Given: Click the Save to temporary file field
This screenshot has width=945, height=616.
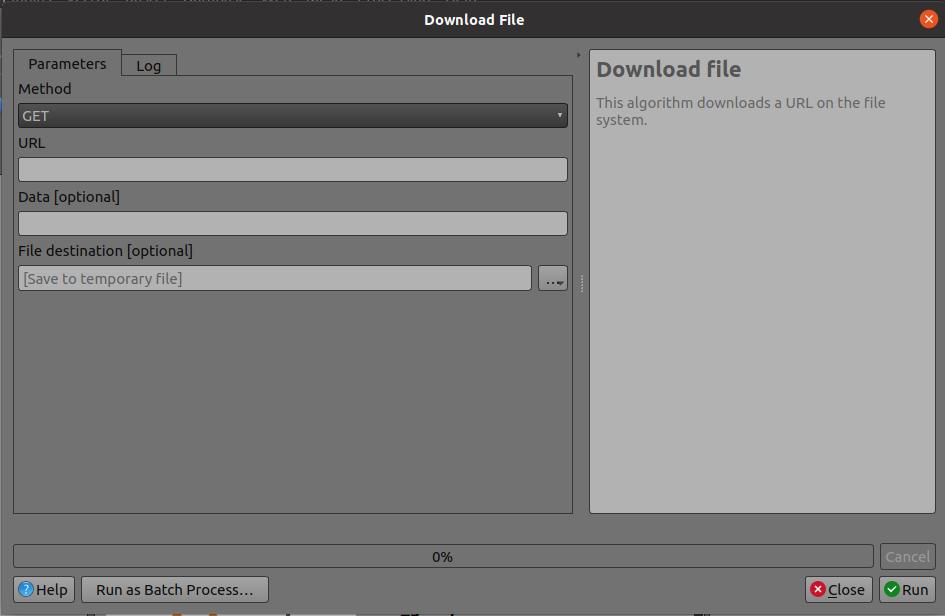Looking at the screenshot, I should (x=274, y=278).
